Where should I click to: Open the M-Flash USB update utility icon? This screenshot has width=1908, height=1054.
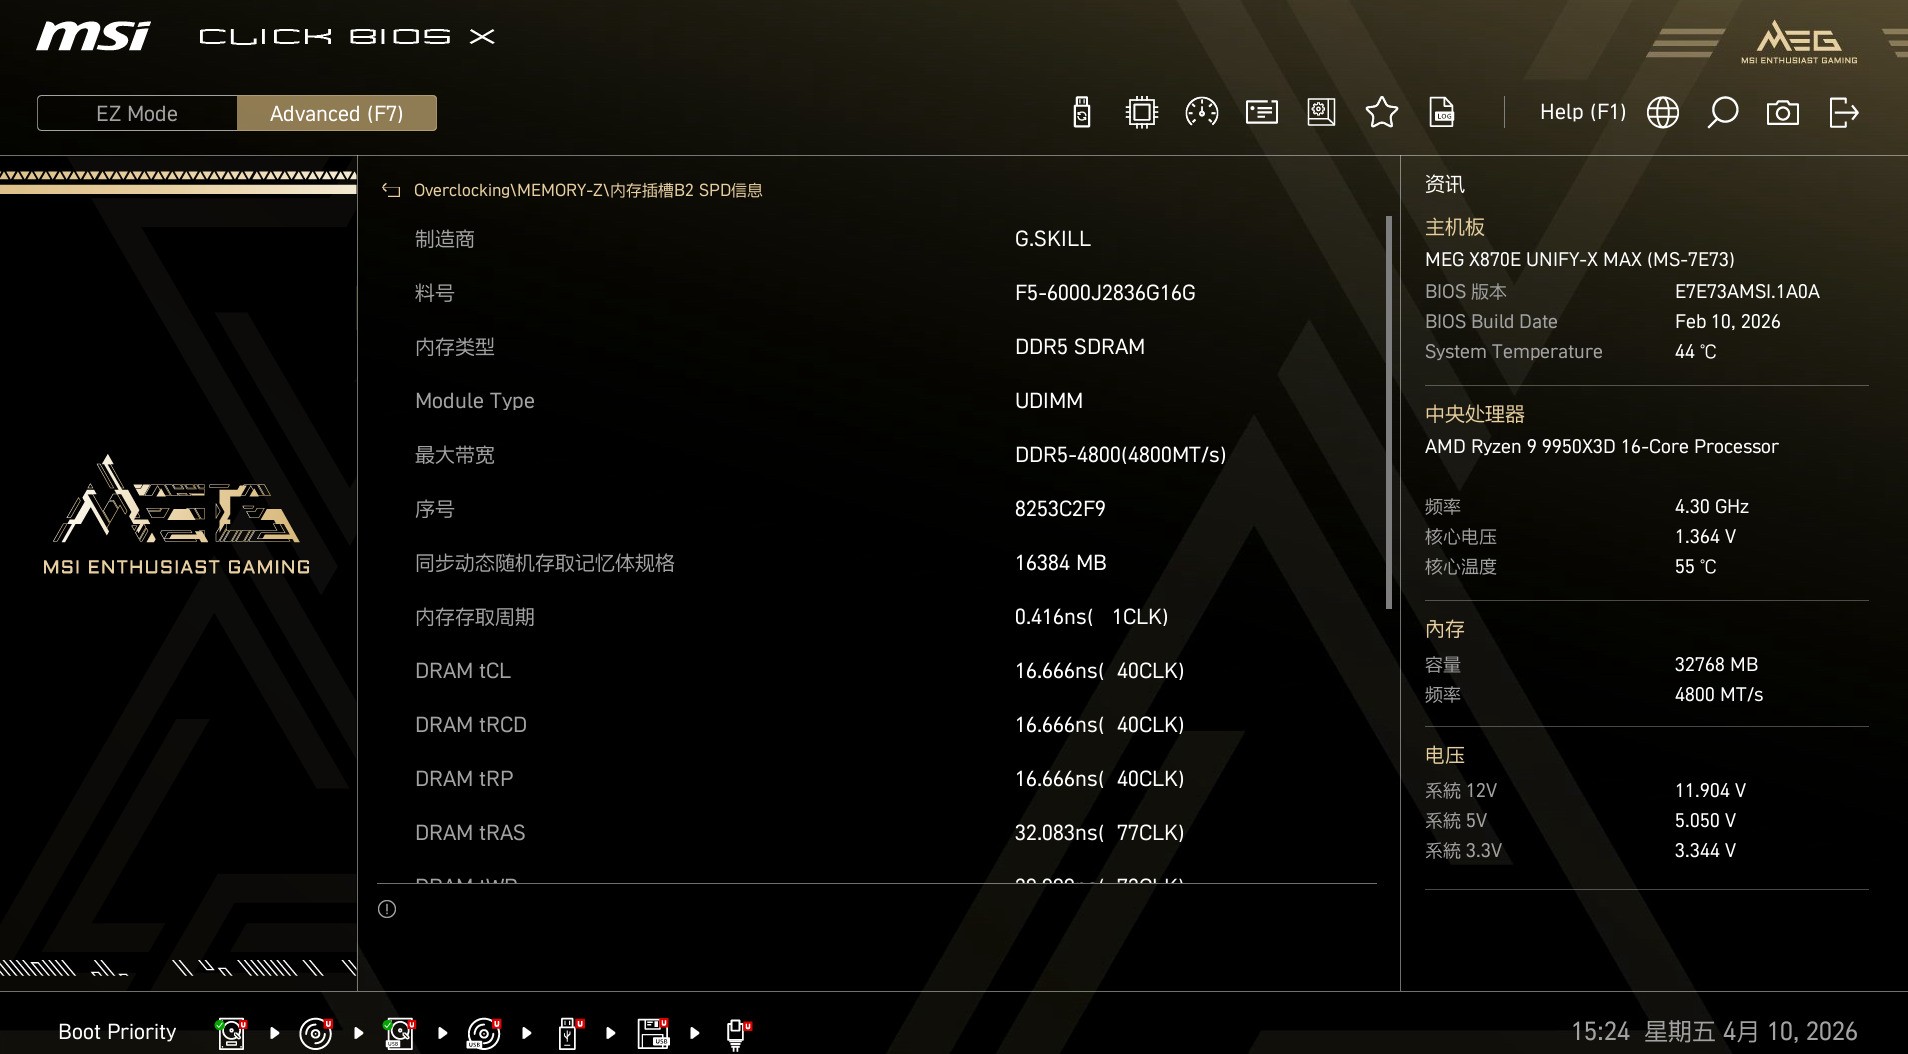pyautogui.click(x=1081, y=112)
